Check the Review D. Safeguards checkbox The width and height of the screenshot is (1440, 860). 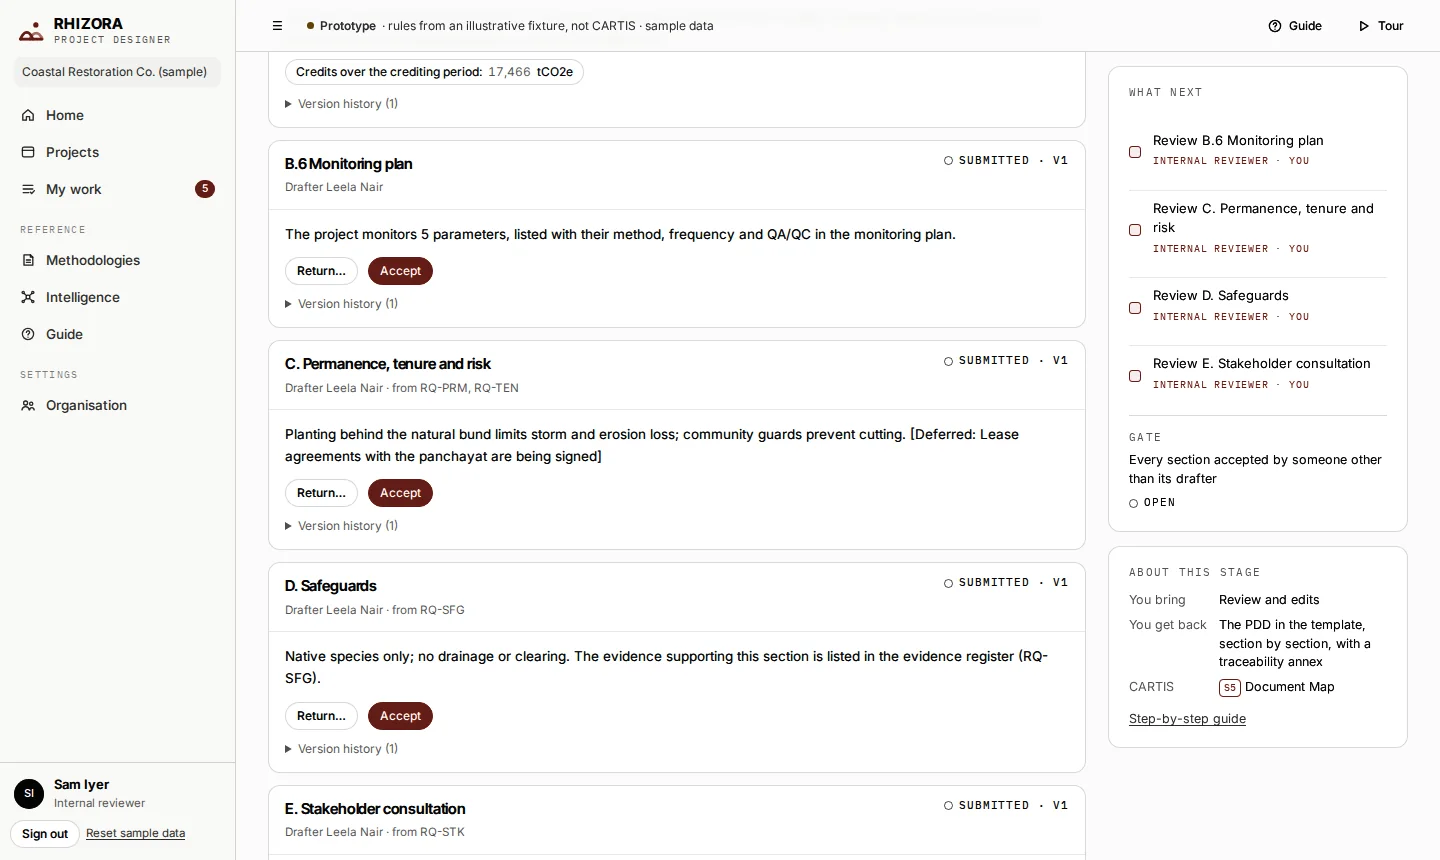1135,308
